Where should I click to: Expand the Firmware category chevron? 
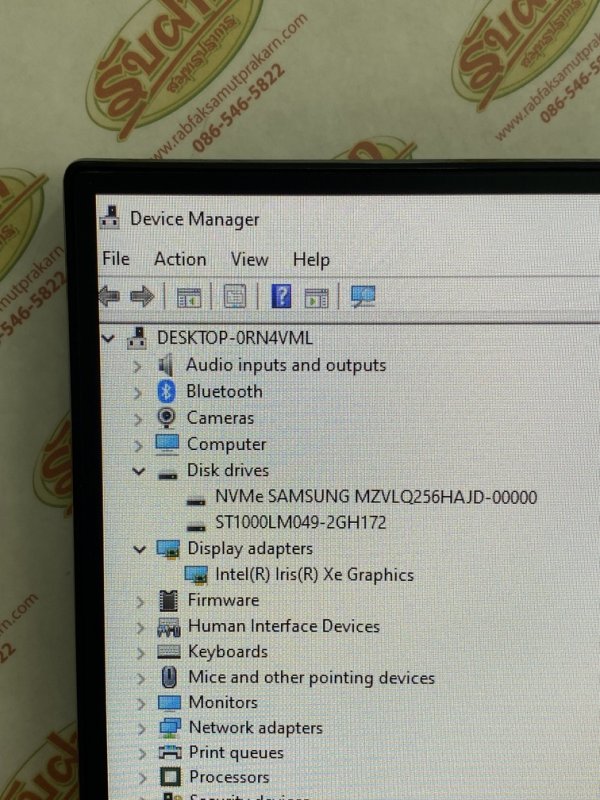[x=140, y=602]
